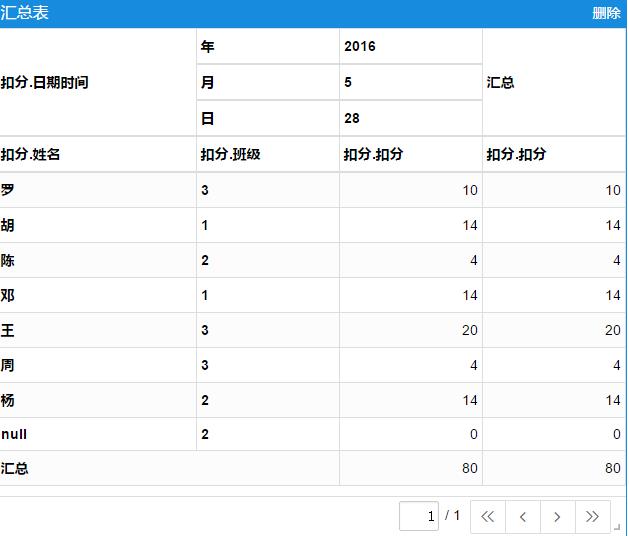Image resolution: width=629 pixels, height=536 pixels.
Task: Click the value 20 in 王 row's 汇总 column
Action: (613, 330)
